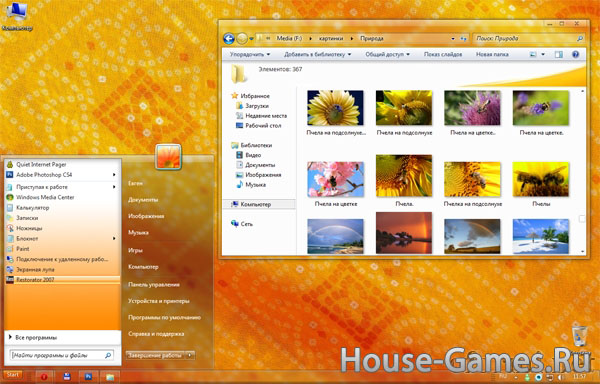
Task: Open the Explorer help question-mark icon
Action: 575,54
